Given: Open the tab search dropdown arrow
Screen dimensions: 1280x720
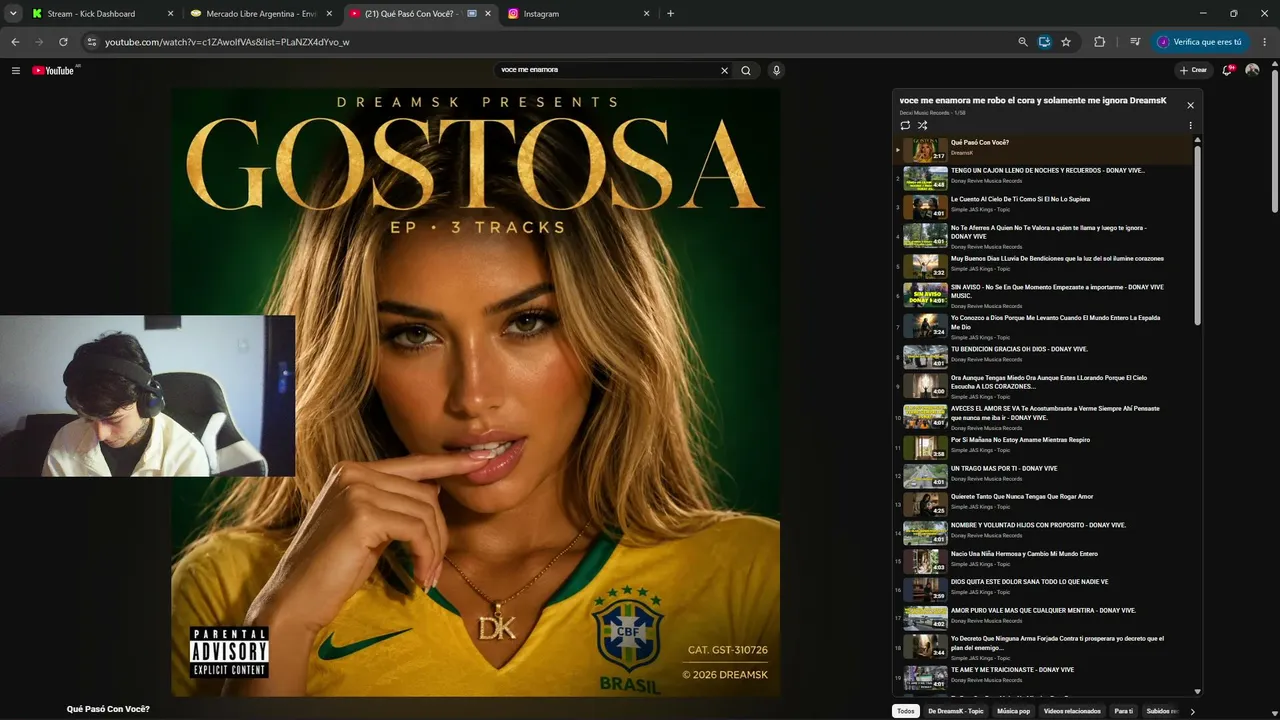Looking at the screenshot, I should click(13, 14).
